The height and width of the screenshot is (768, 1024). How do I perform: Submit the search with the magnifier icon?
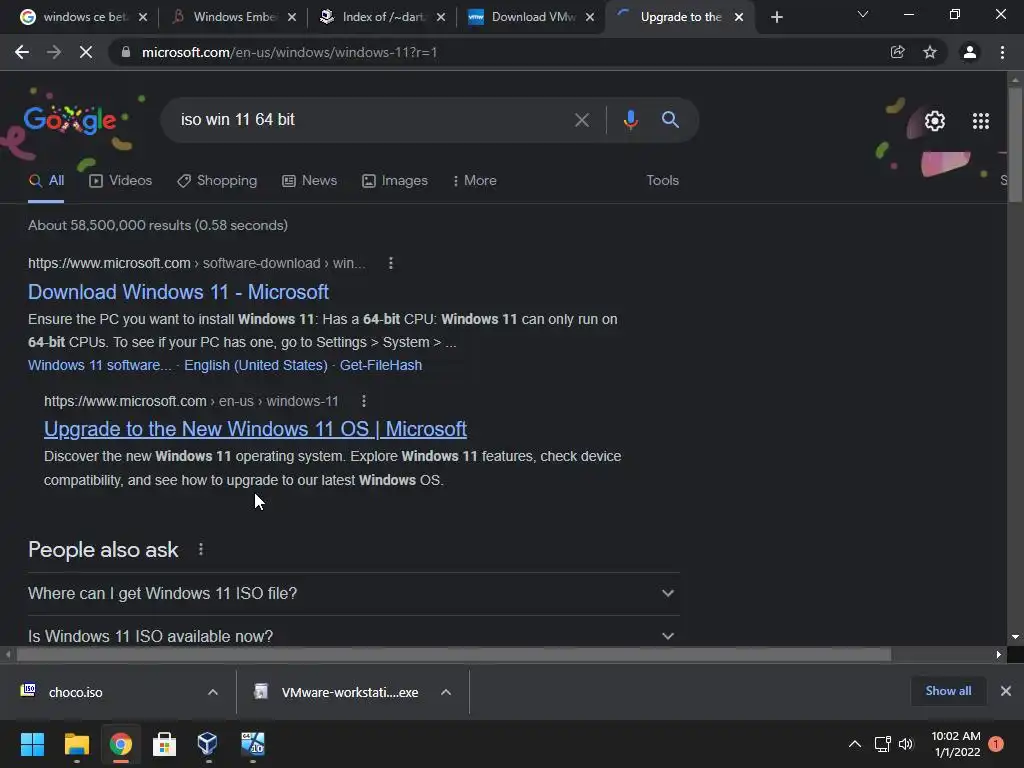[x=670, y=120]
